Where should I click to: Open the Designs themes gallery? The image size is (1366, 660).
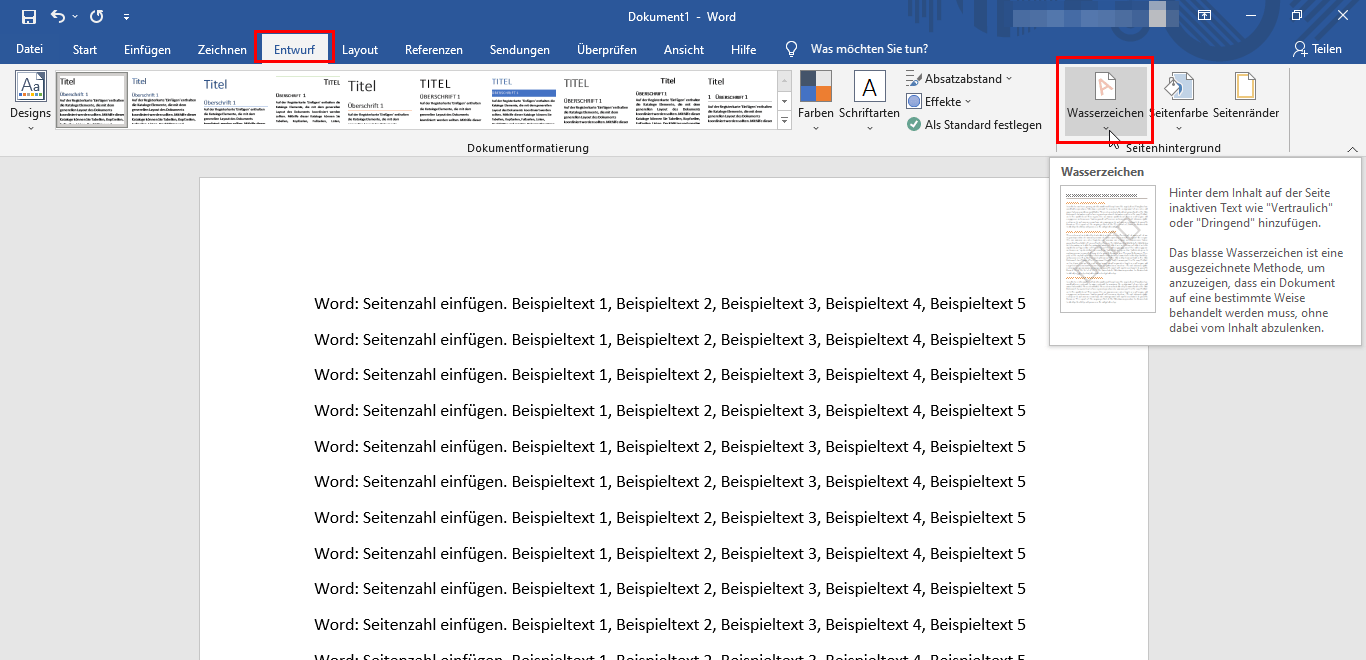tap(31, 102)
